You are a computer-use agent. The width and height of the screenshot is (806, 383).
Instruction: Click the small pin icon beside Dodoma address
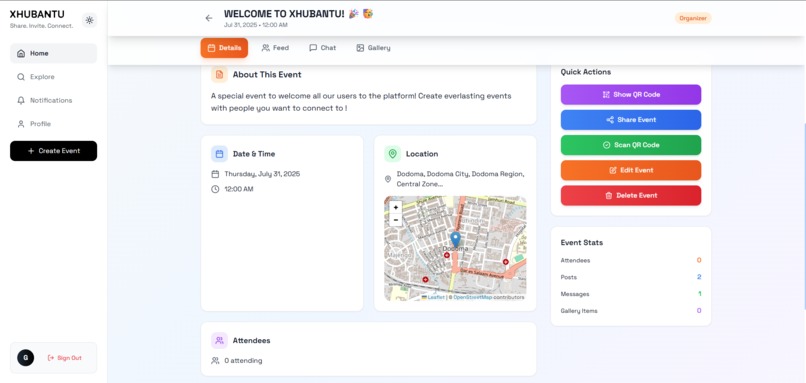388,179
